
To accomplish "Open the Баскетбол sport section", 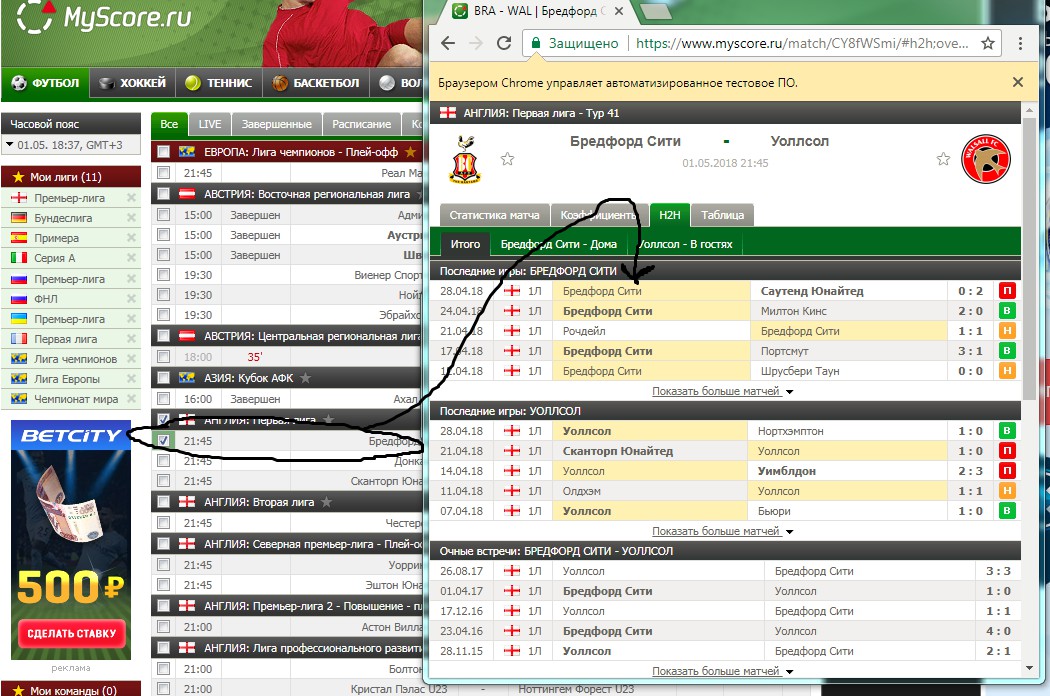I will tap(316, 83).
